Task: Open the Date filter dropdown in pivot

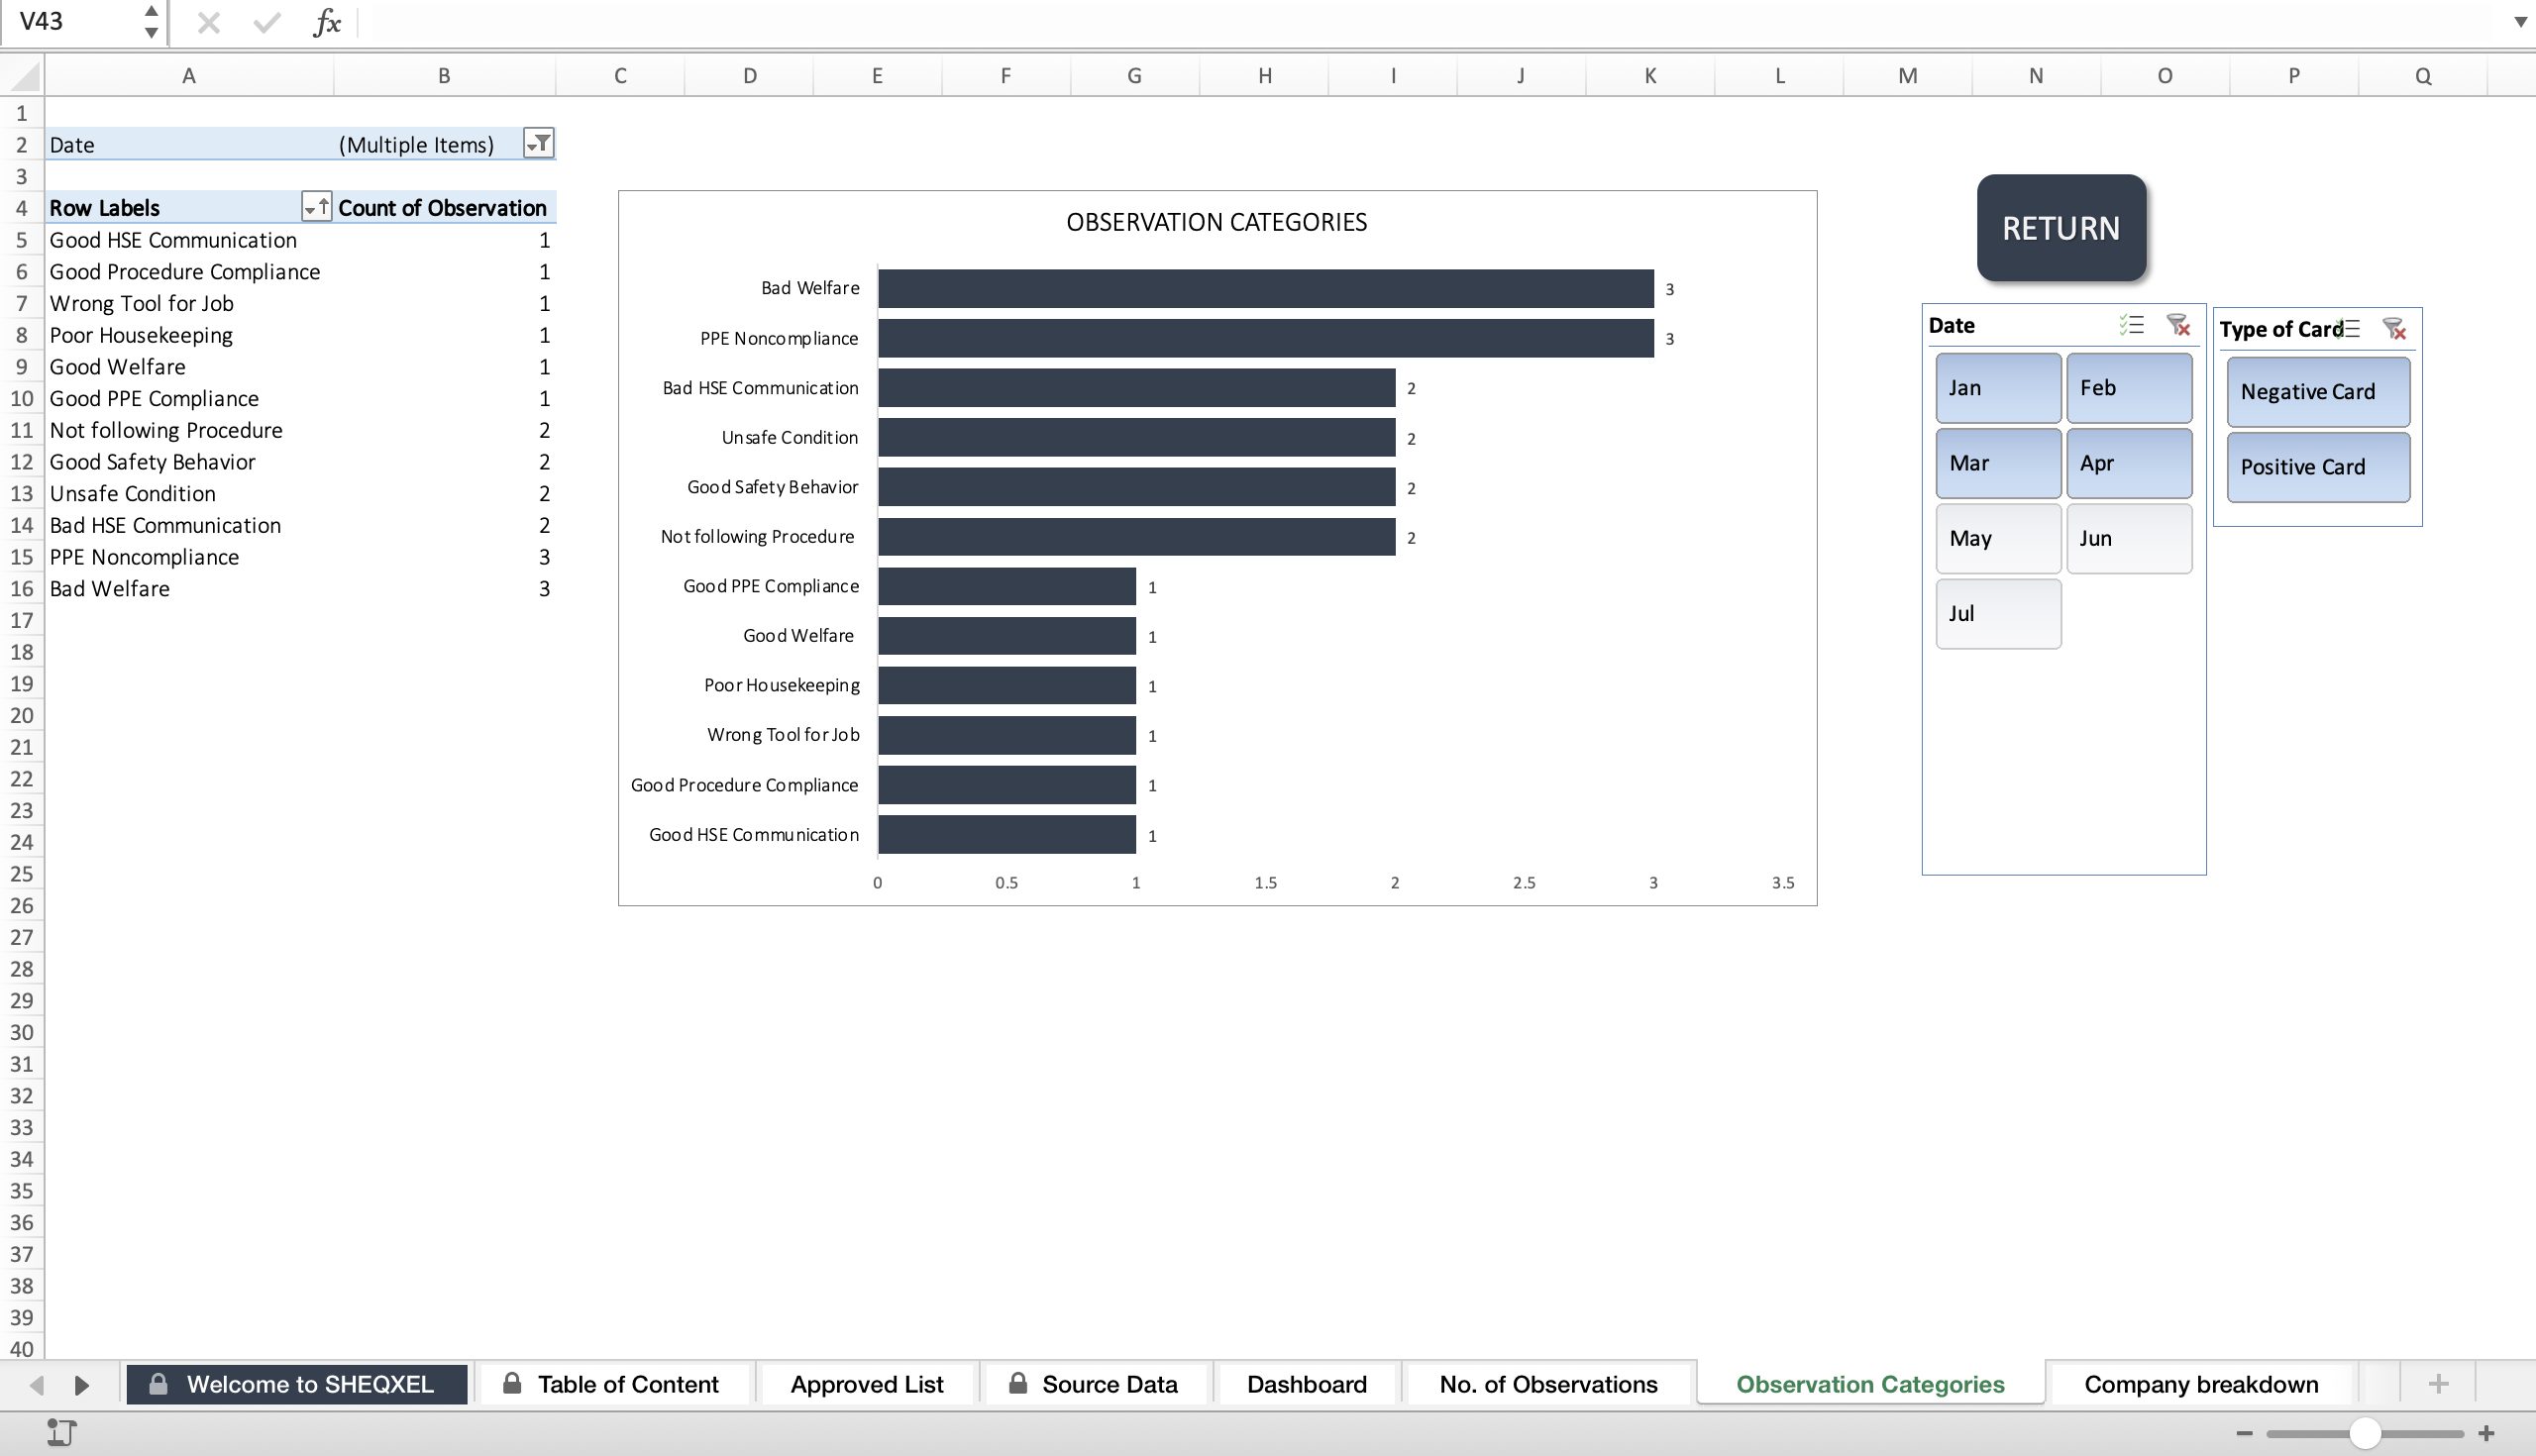Action: pos(538,144)
